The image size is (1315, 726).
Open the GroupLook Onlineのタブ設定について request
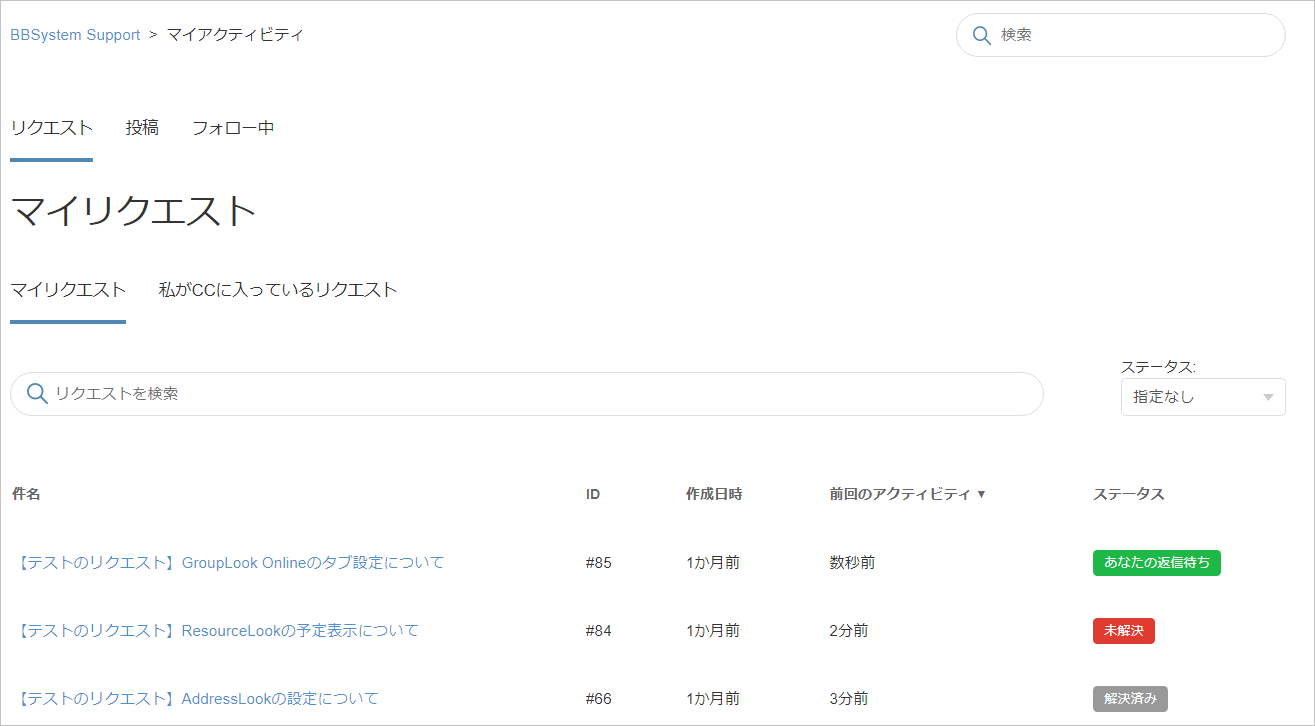coord(228,563)
